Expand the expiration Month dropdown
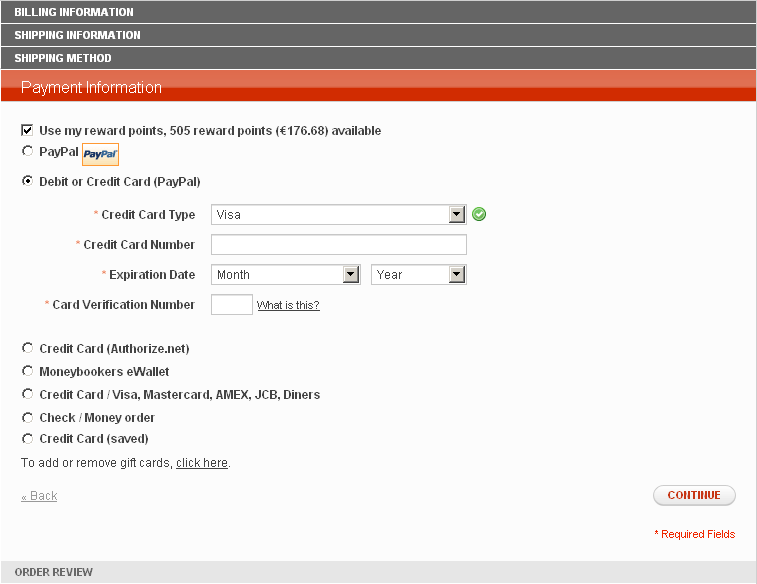757x584 pixels. click(286, 275)
